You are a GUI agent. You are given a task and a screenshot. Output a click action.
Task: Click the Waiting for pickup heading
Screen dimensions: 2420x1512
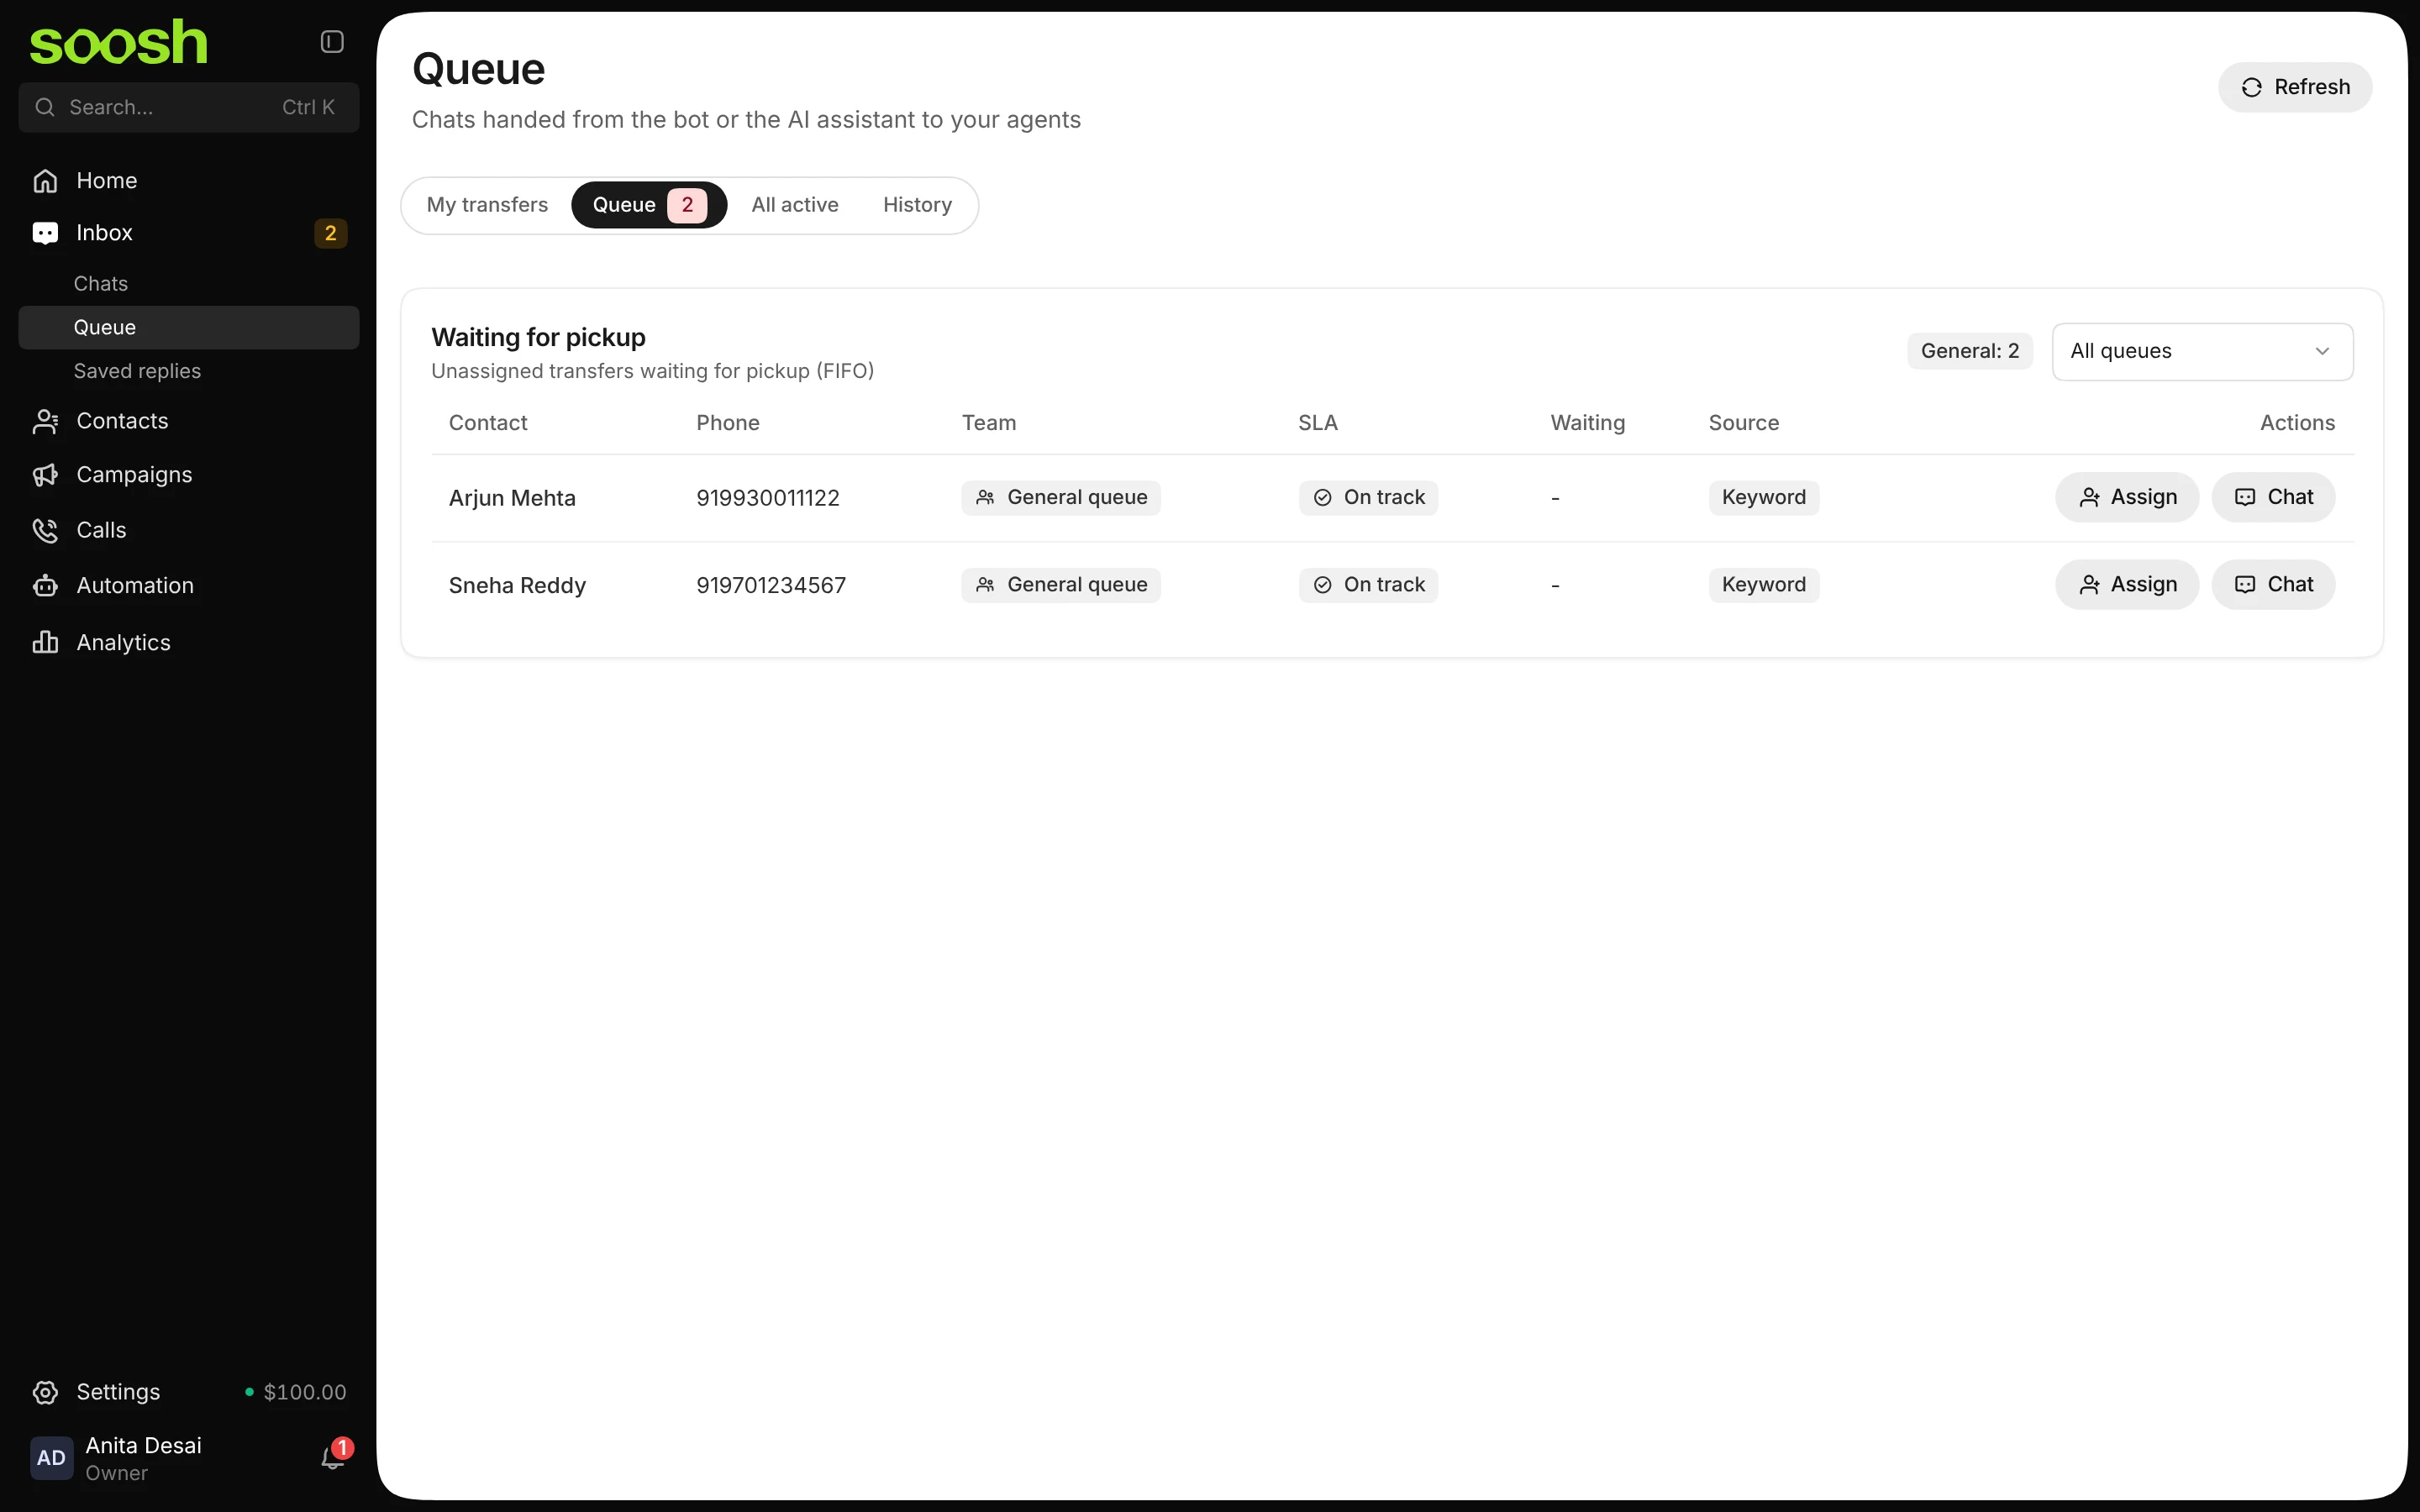pos(538,337)
